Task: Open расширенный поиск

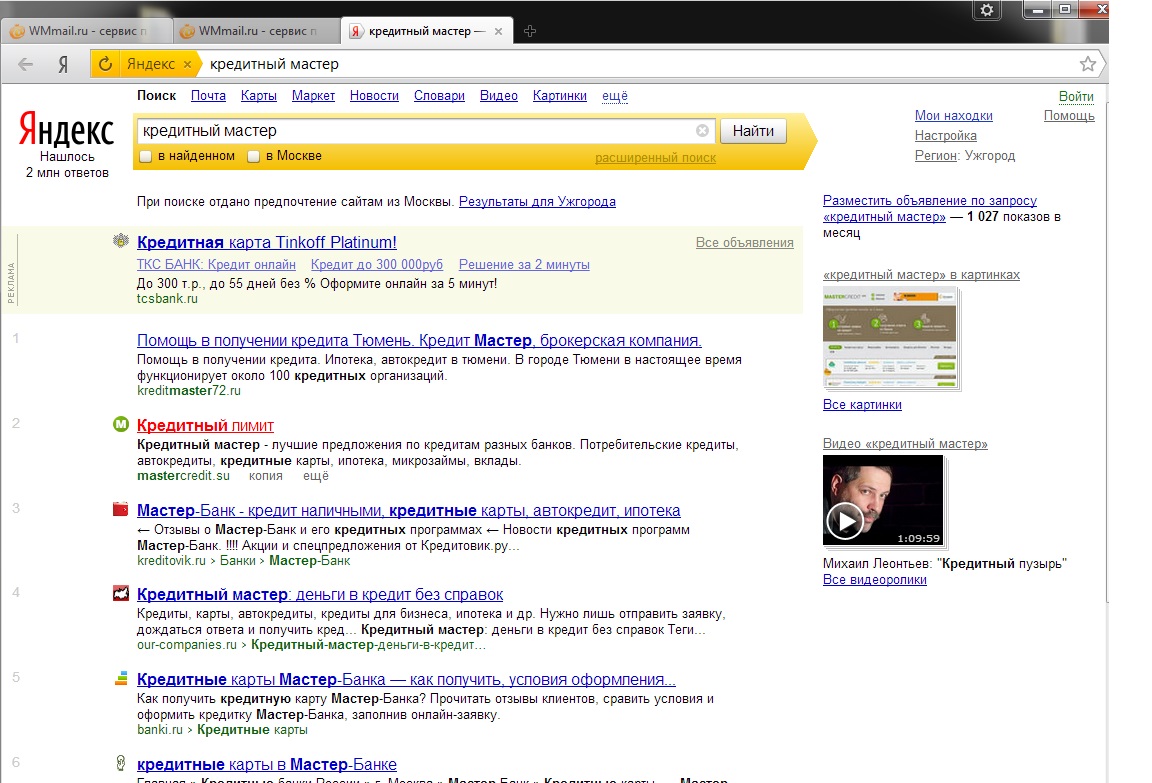Action: 655,157
